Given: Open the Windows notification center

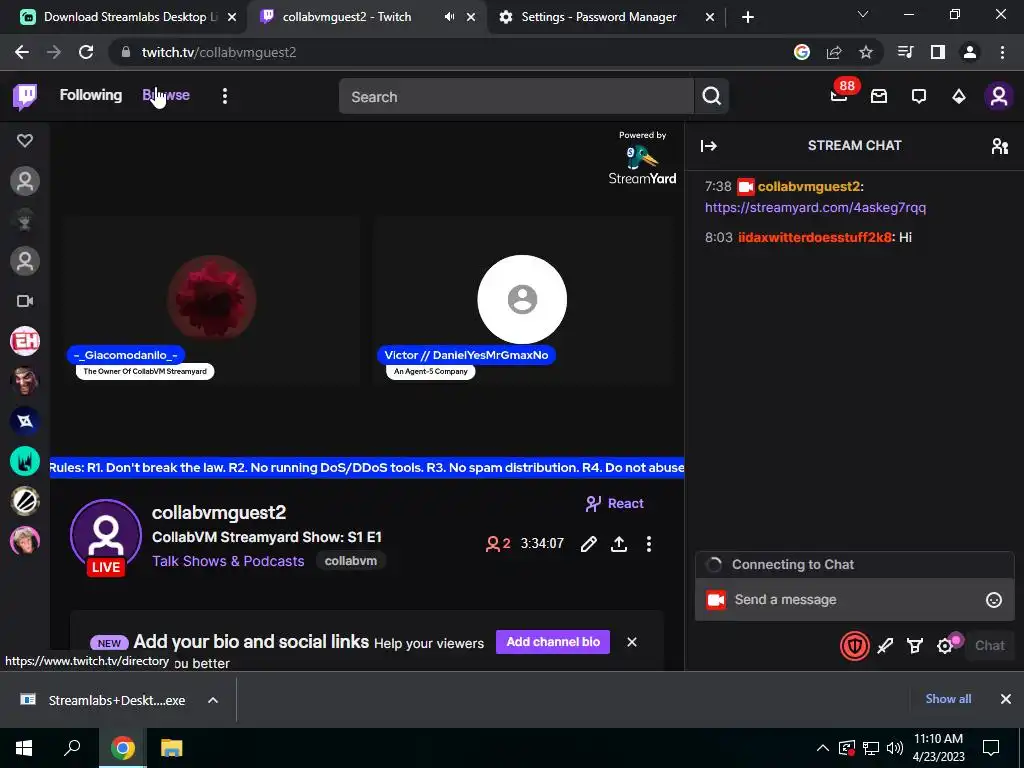Looking at the screenshot, I should (991, 748).
